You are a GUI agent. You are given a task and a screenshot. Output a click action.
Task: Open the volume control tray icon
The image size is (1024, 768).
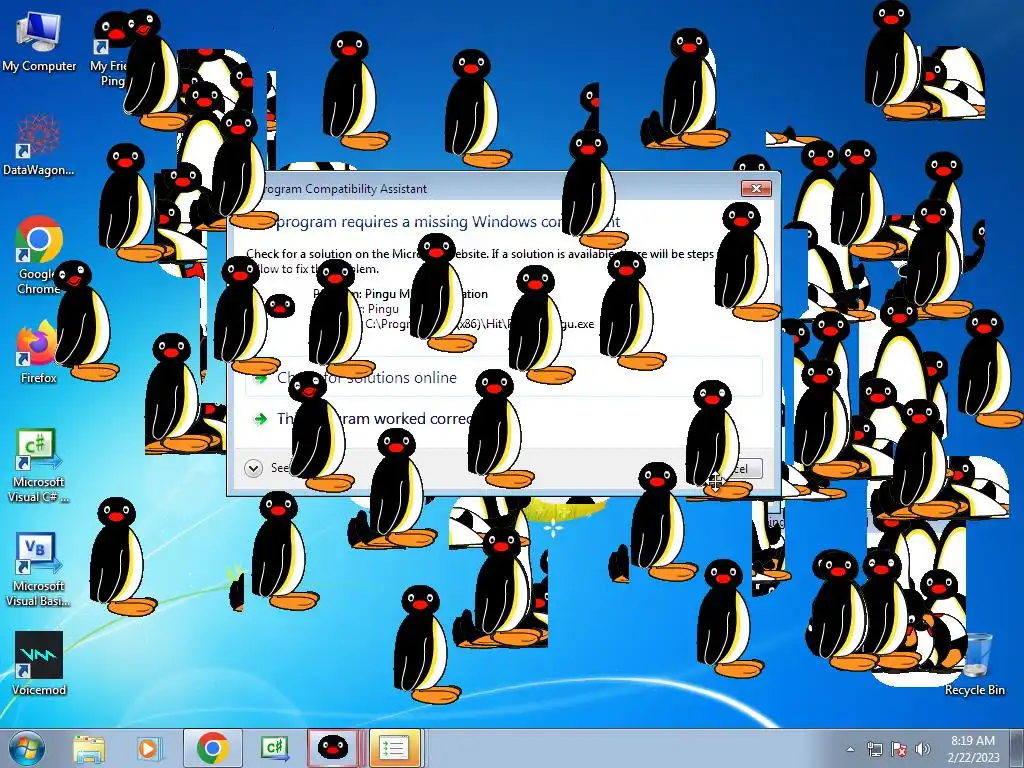[x=923, y=749]
